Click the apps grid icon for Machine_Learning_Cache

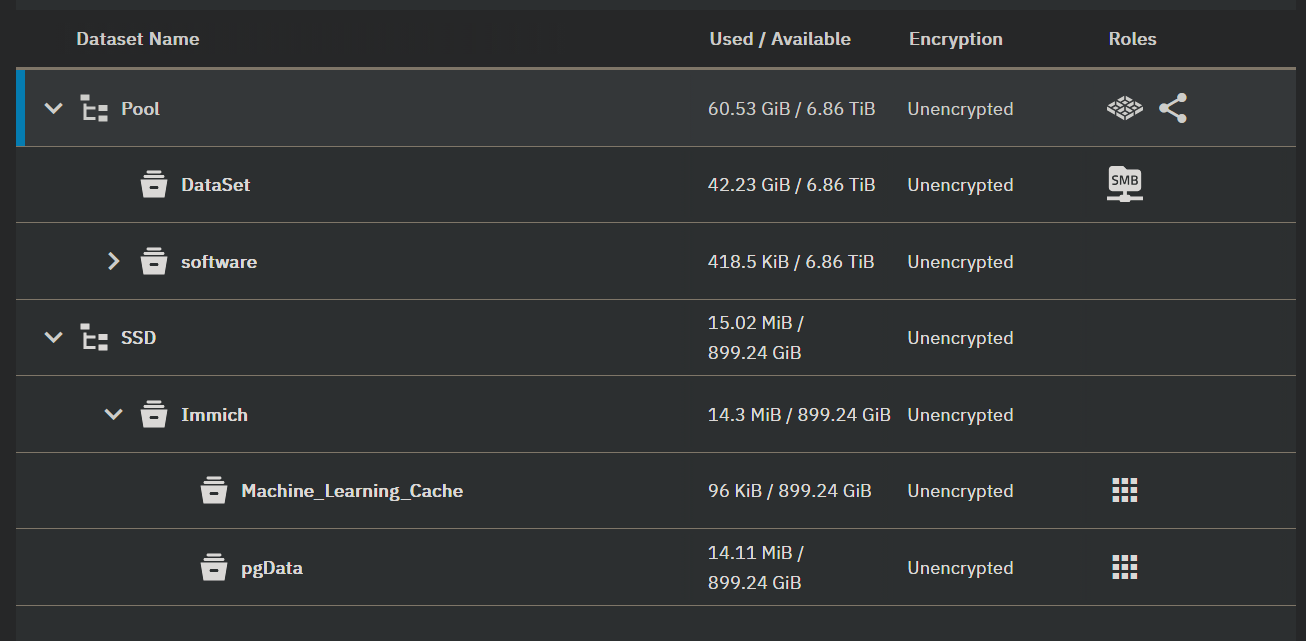click(1125, 490)
